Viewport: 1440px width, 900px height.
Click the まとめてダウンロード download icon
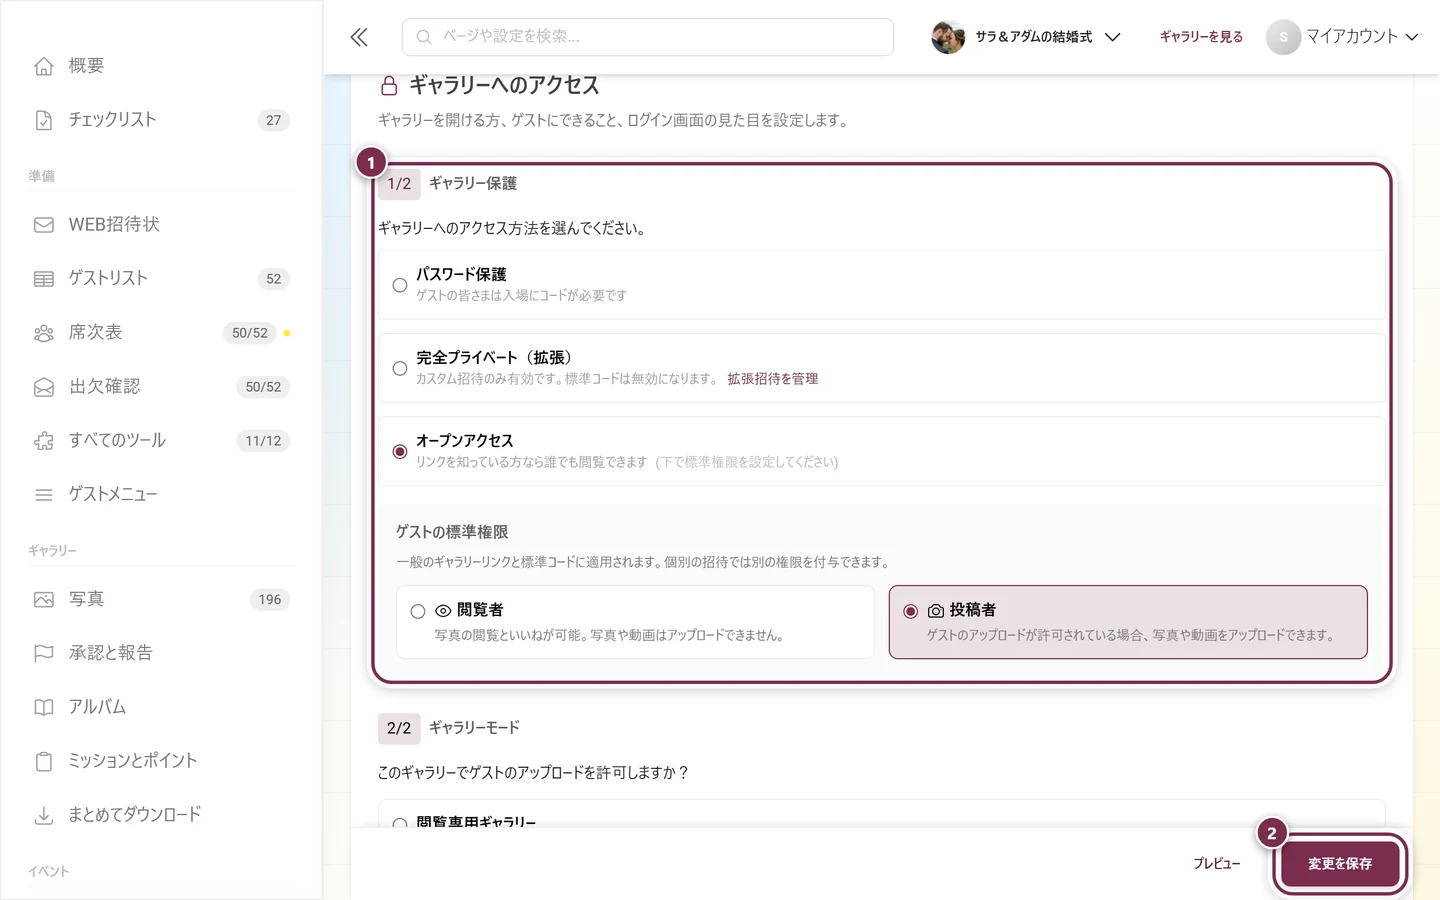[44, 816]
